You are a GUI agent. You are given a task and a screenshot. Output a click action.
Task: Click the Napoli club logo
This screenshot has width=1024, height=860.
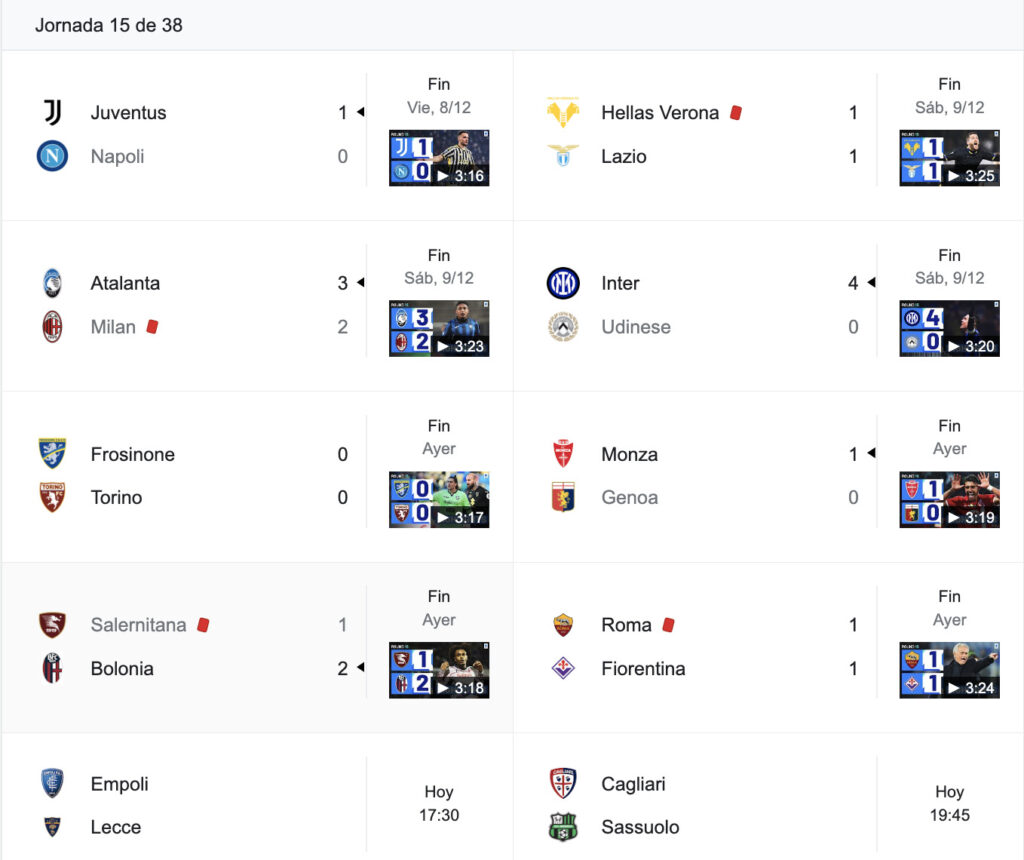tap(52, 156)
